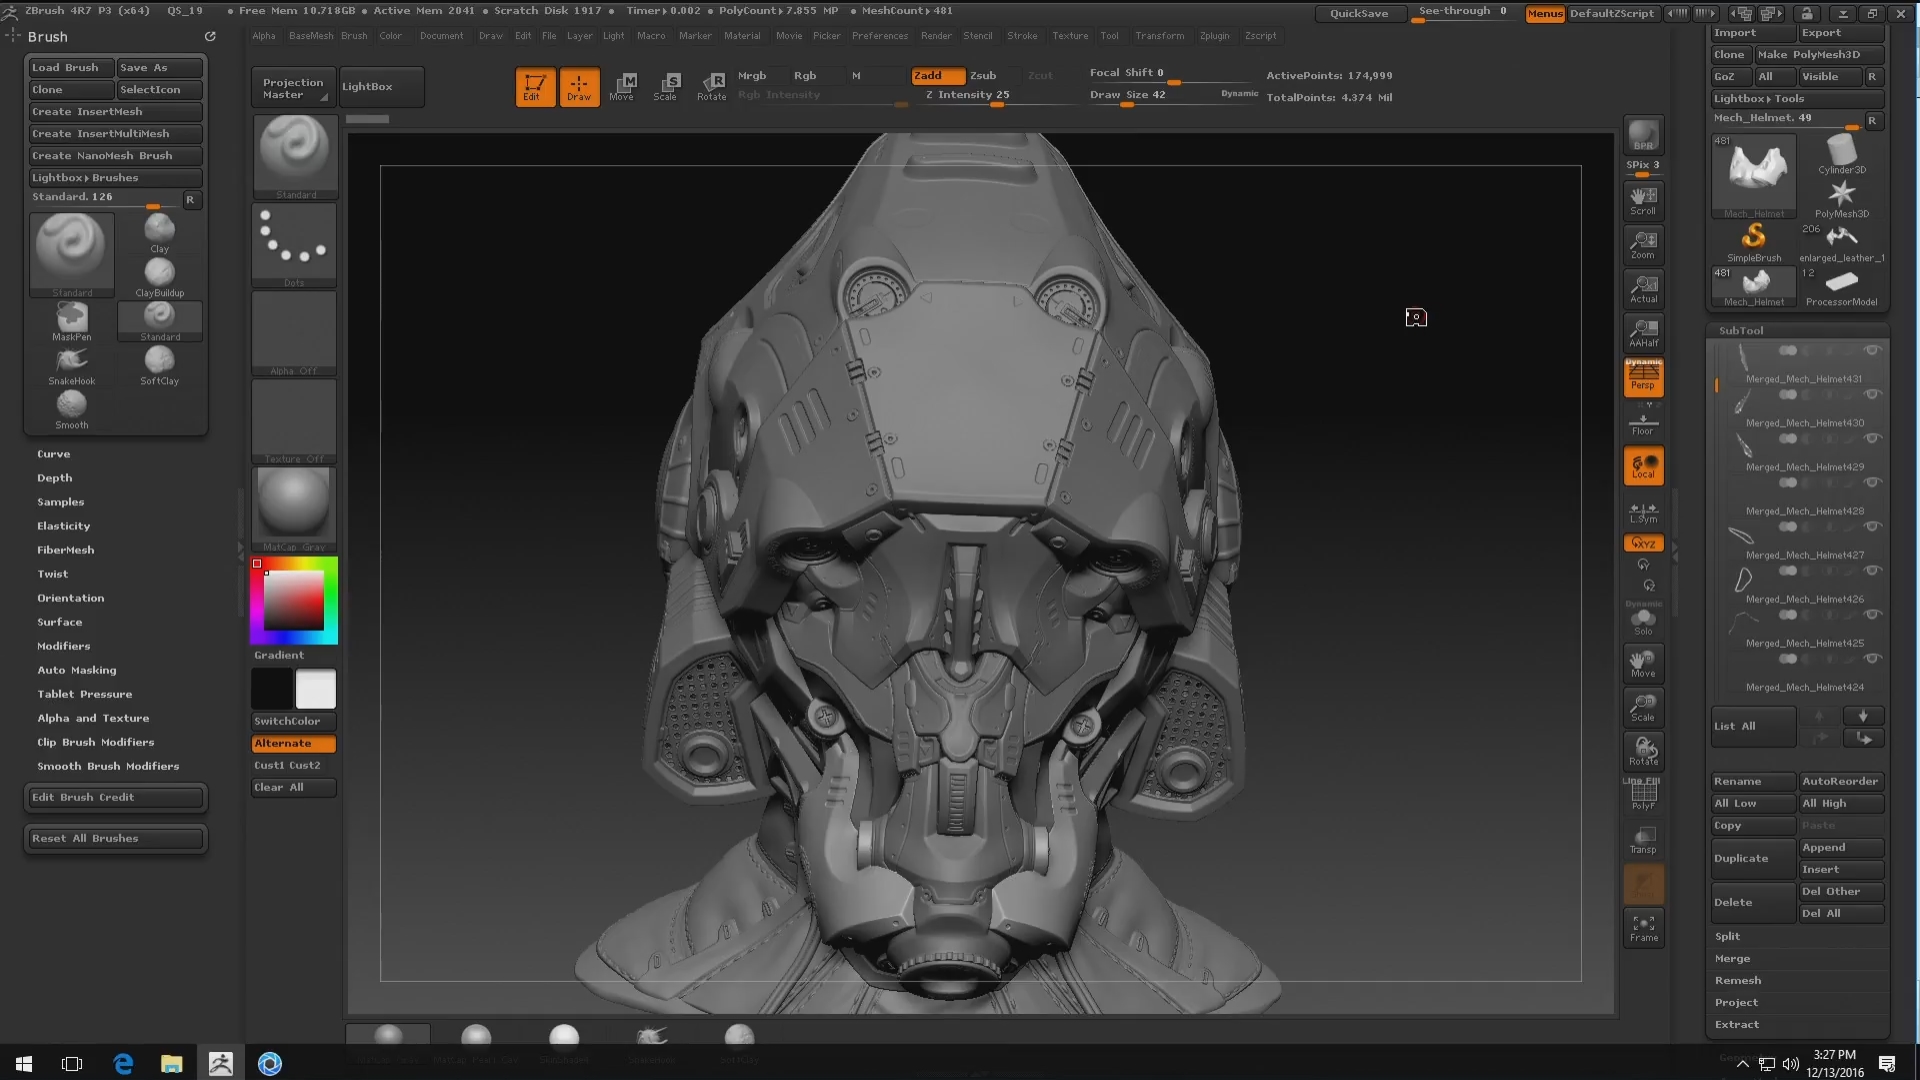Select the ClayBuildup brush icon
The width and height of the screenshot is (1920, 1080).
[x=159, y=274]
